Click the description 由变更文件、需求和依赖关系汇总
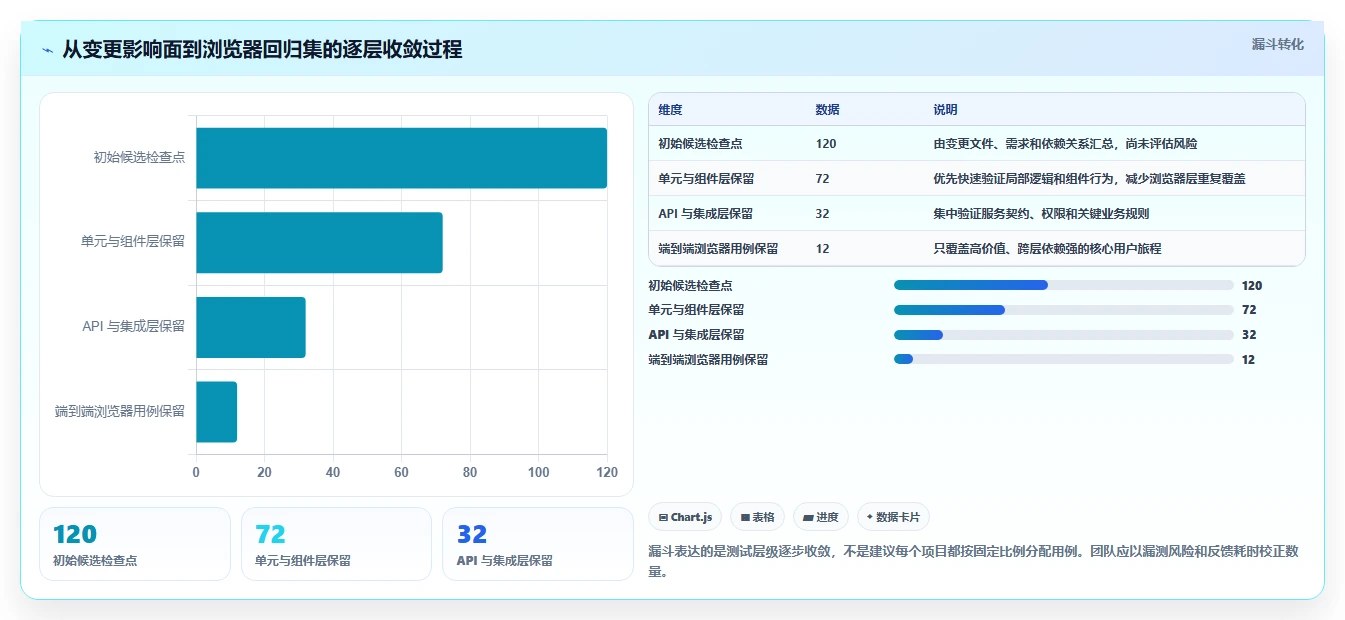This screenshot has height=620, width=1345. [1065, 144]
